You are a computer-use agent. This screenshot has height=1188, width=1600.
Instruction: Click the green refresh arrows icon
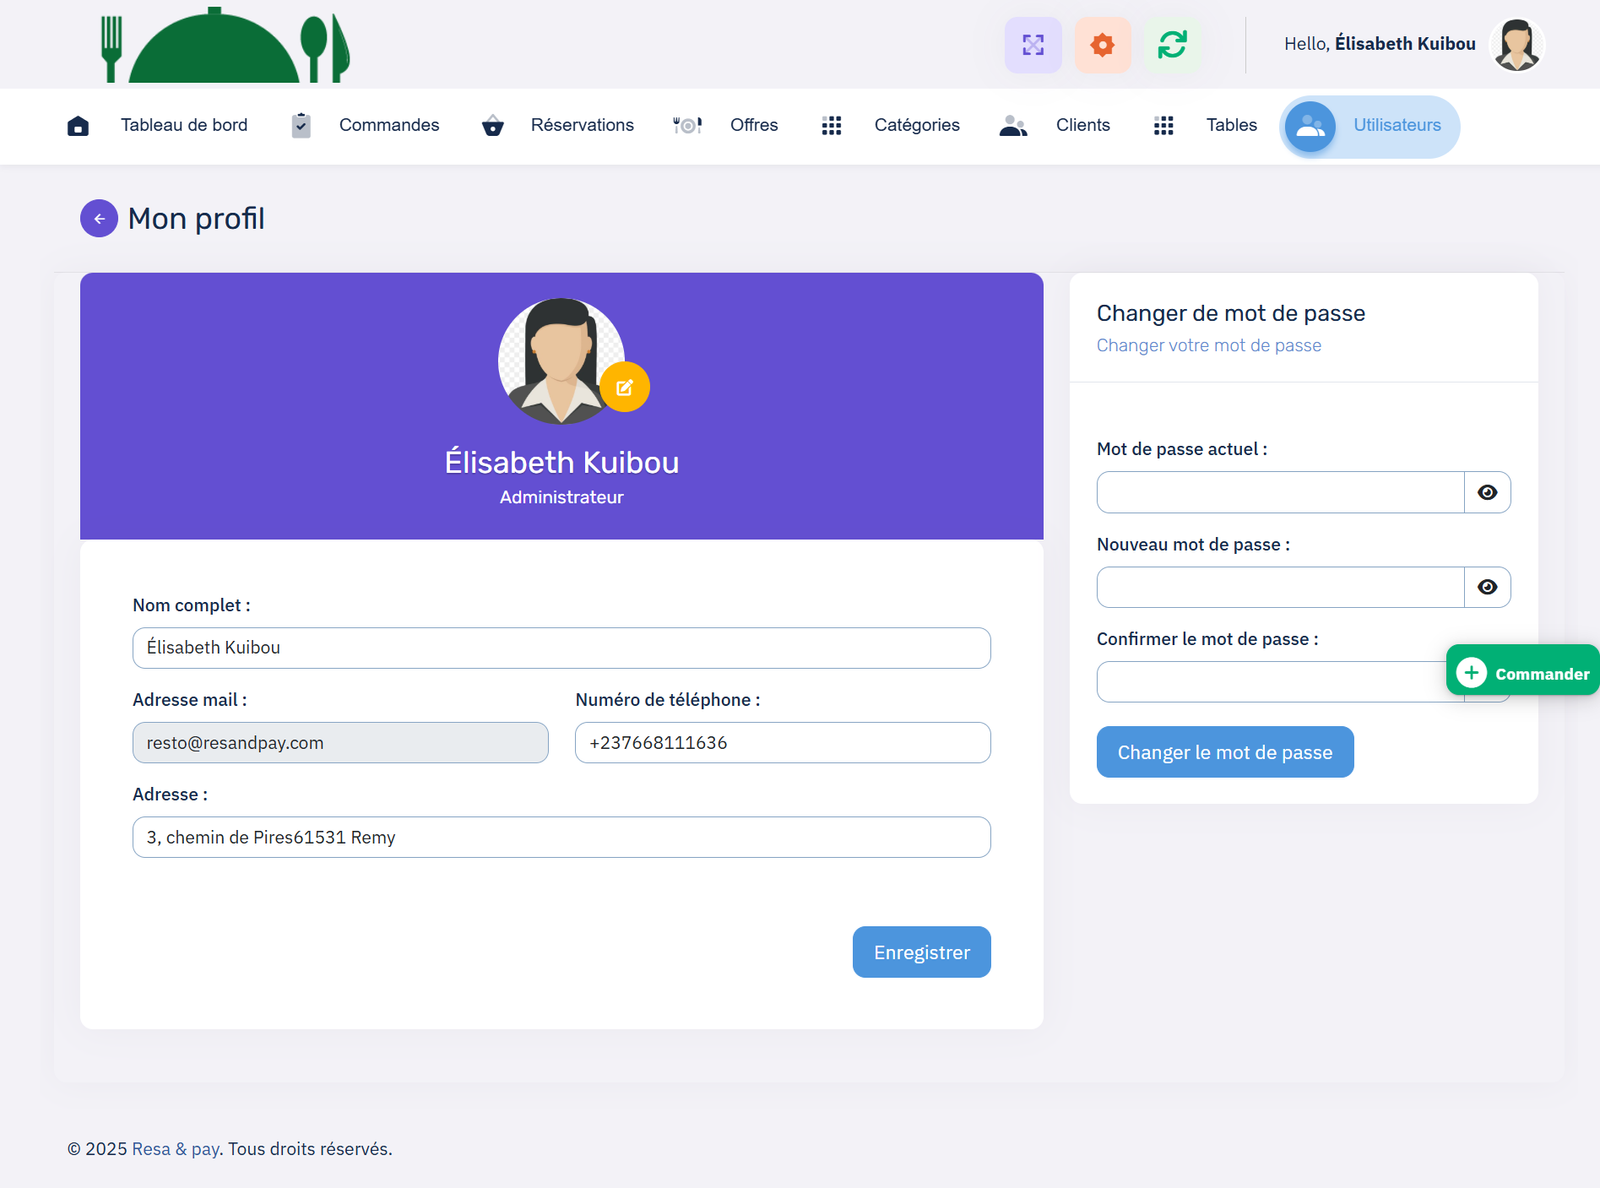point(1172,45)
